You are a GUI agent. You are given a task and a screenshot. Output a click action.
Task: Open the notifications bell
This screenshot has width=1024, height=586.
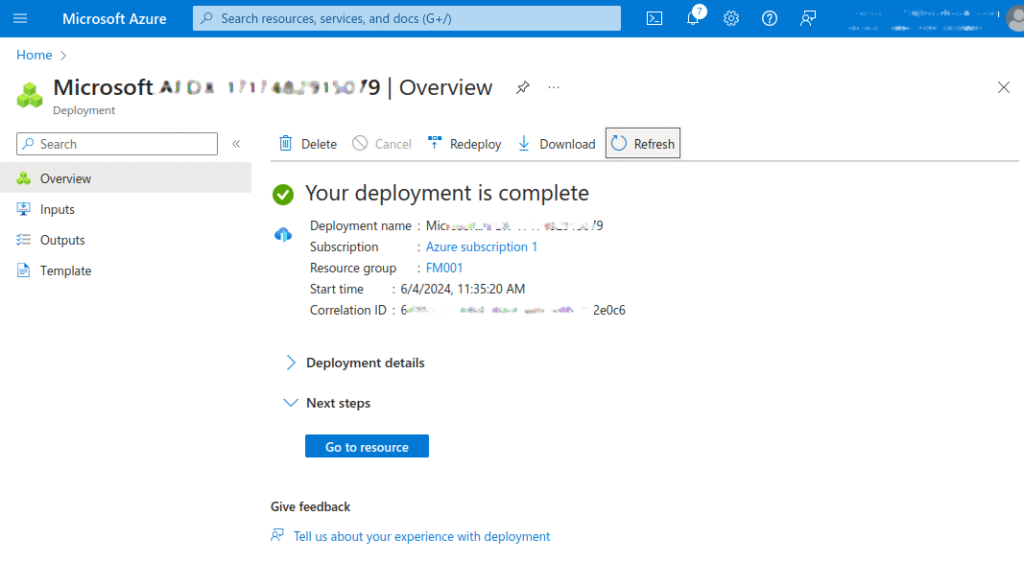pos(693,18)
